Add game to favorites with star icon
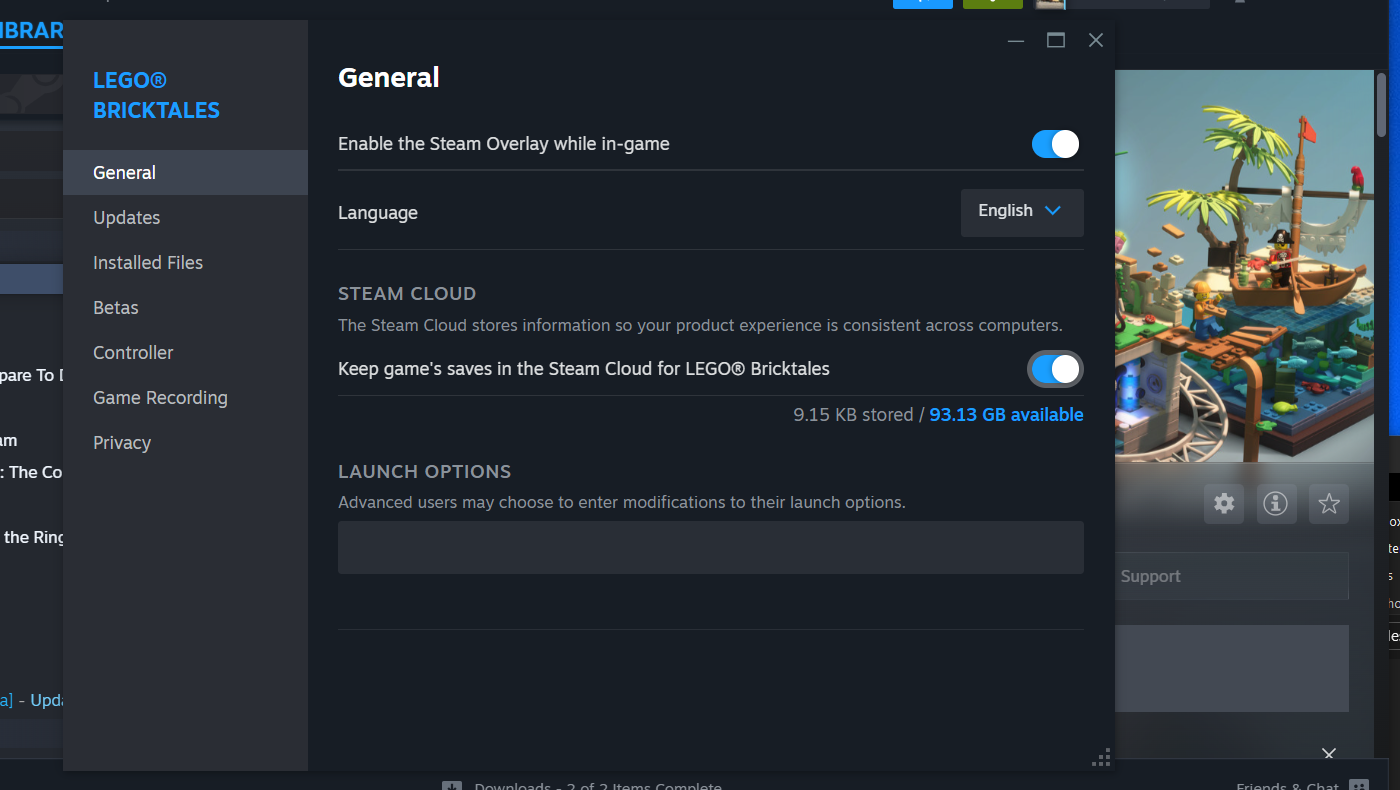The image size is (1400, 790). coord(1329,504)
